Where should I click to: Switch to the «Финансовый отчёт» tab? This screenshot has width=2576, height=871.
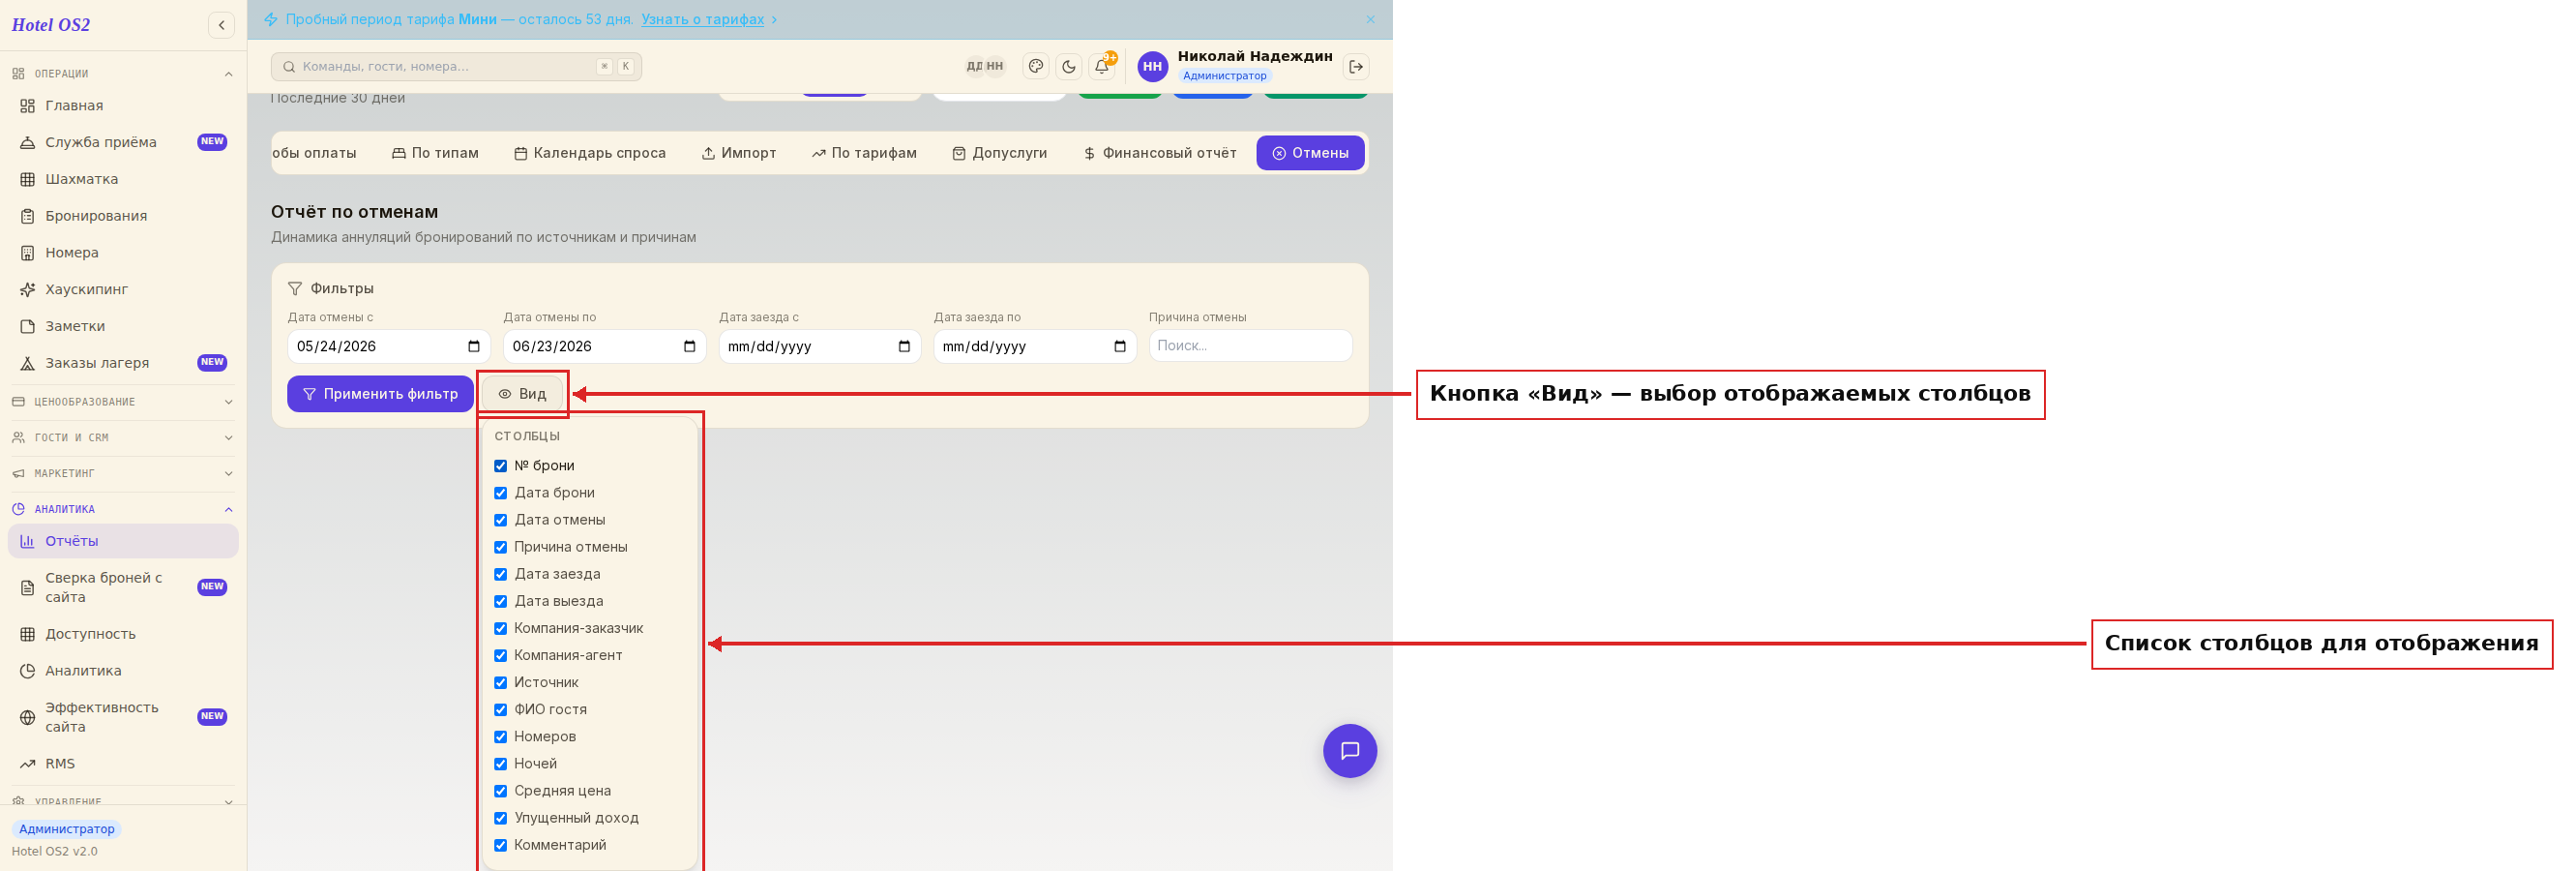[x=1160, y=153]
